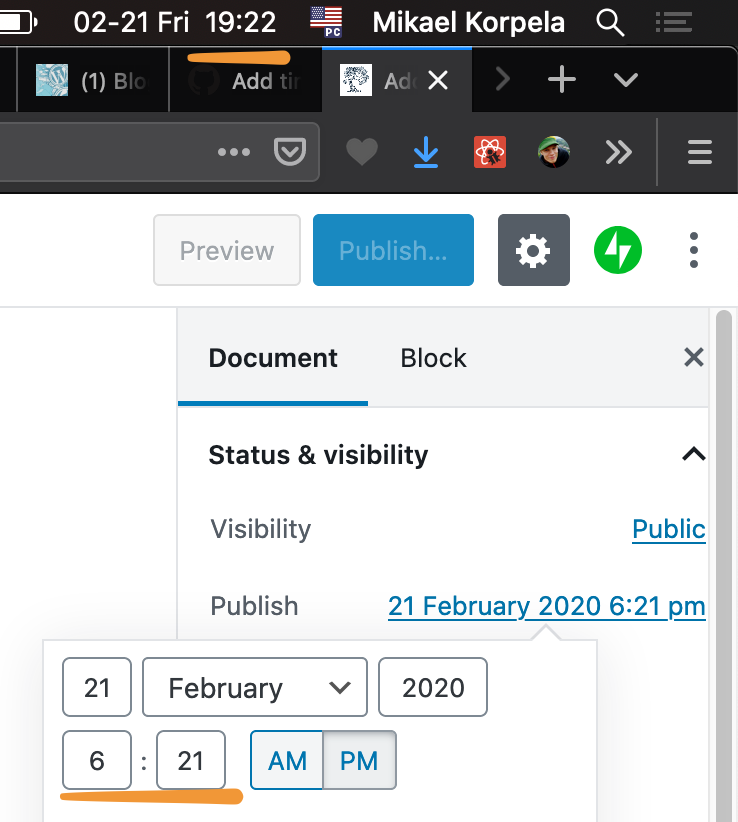
Task: Open the February month dropdown
Action: point(254,687)
